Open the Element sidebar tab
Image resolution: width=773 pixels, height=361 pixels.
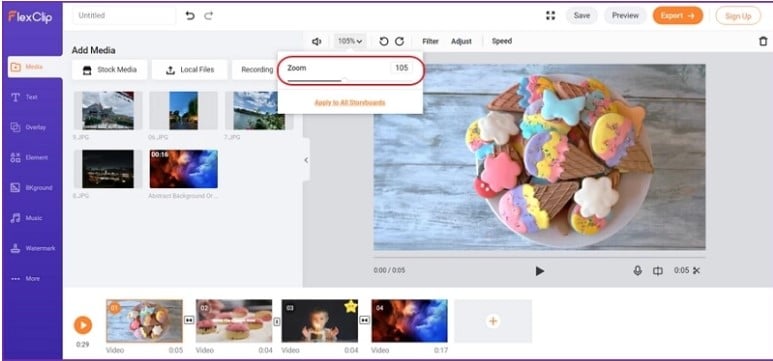point(31,158)
